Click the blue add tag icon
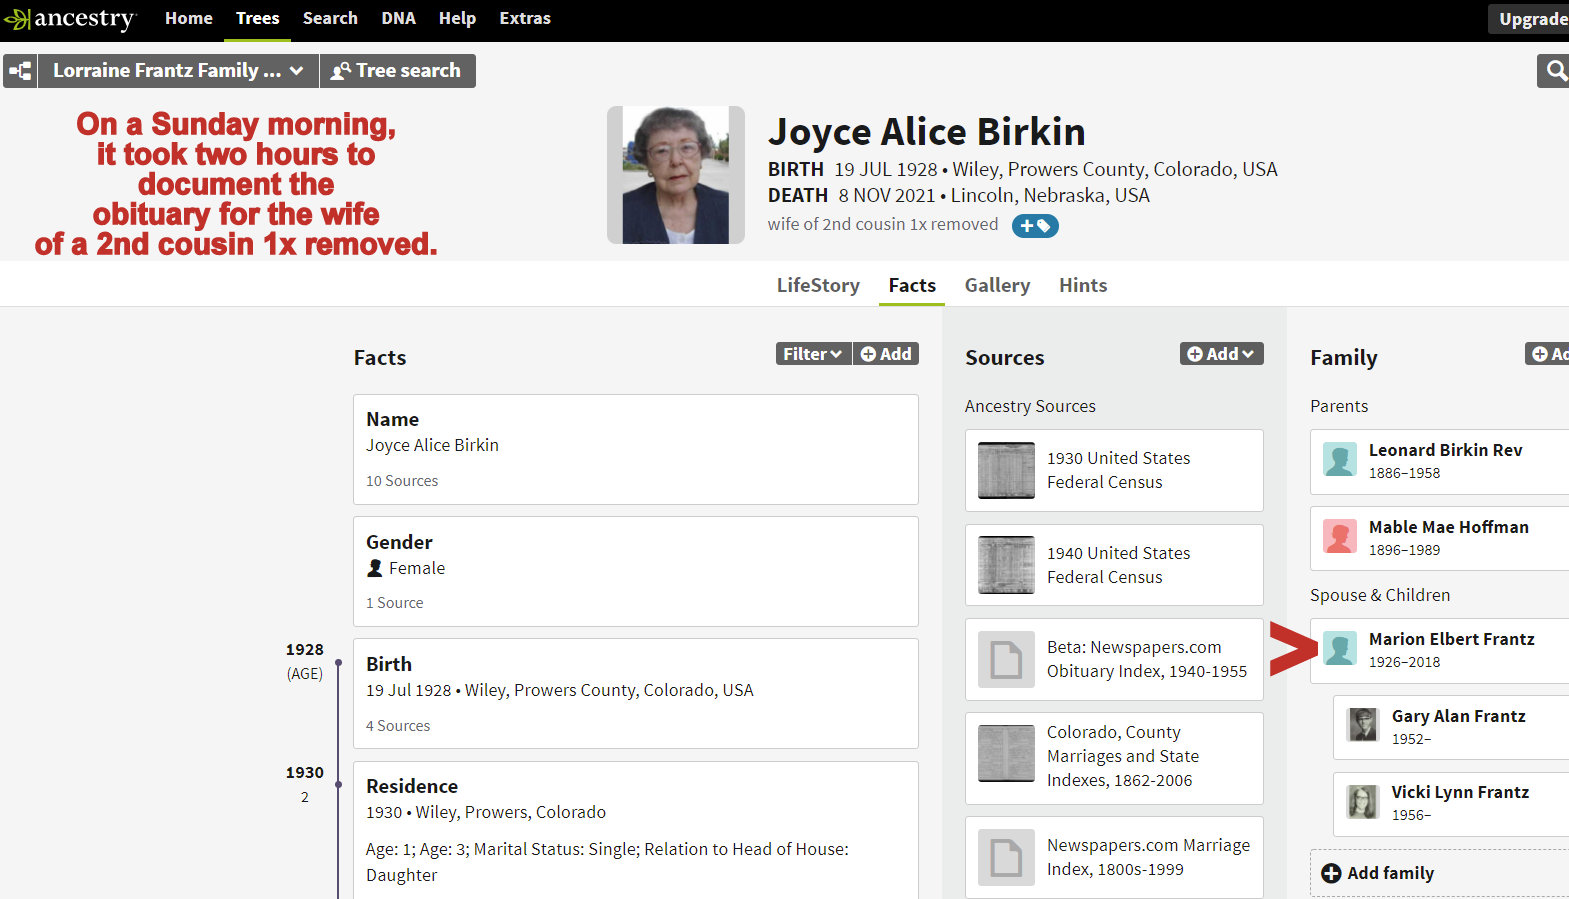1569x899 pixels. pyautogui.click(x=1035, y=226)
